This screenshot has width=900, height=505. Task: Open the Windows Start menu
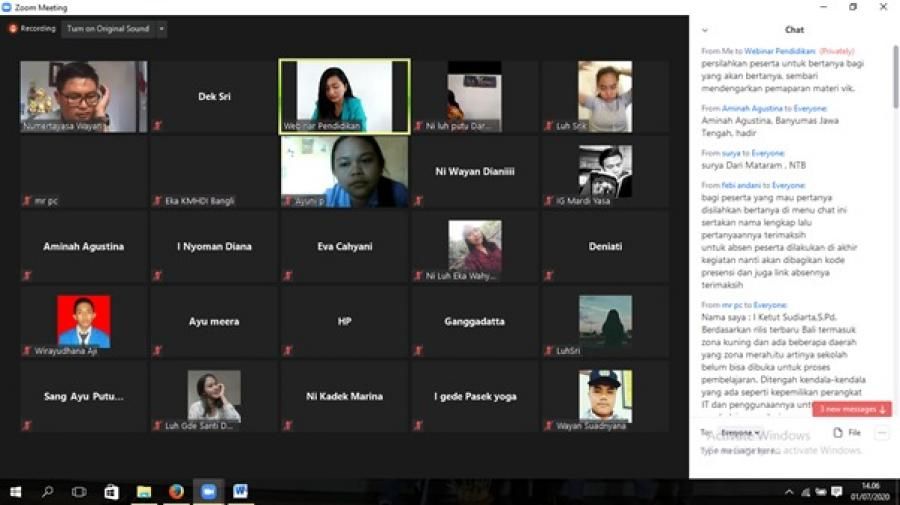(15, 492)
